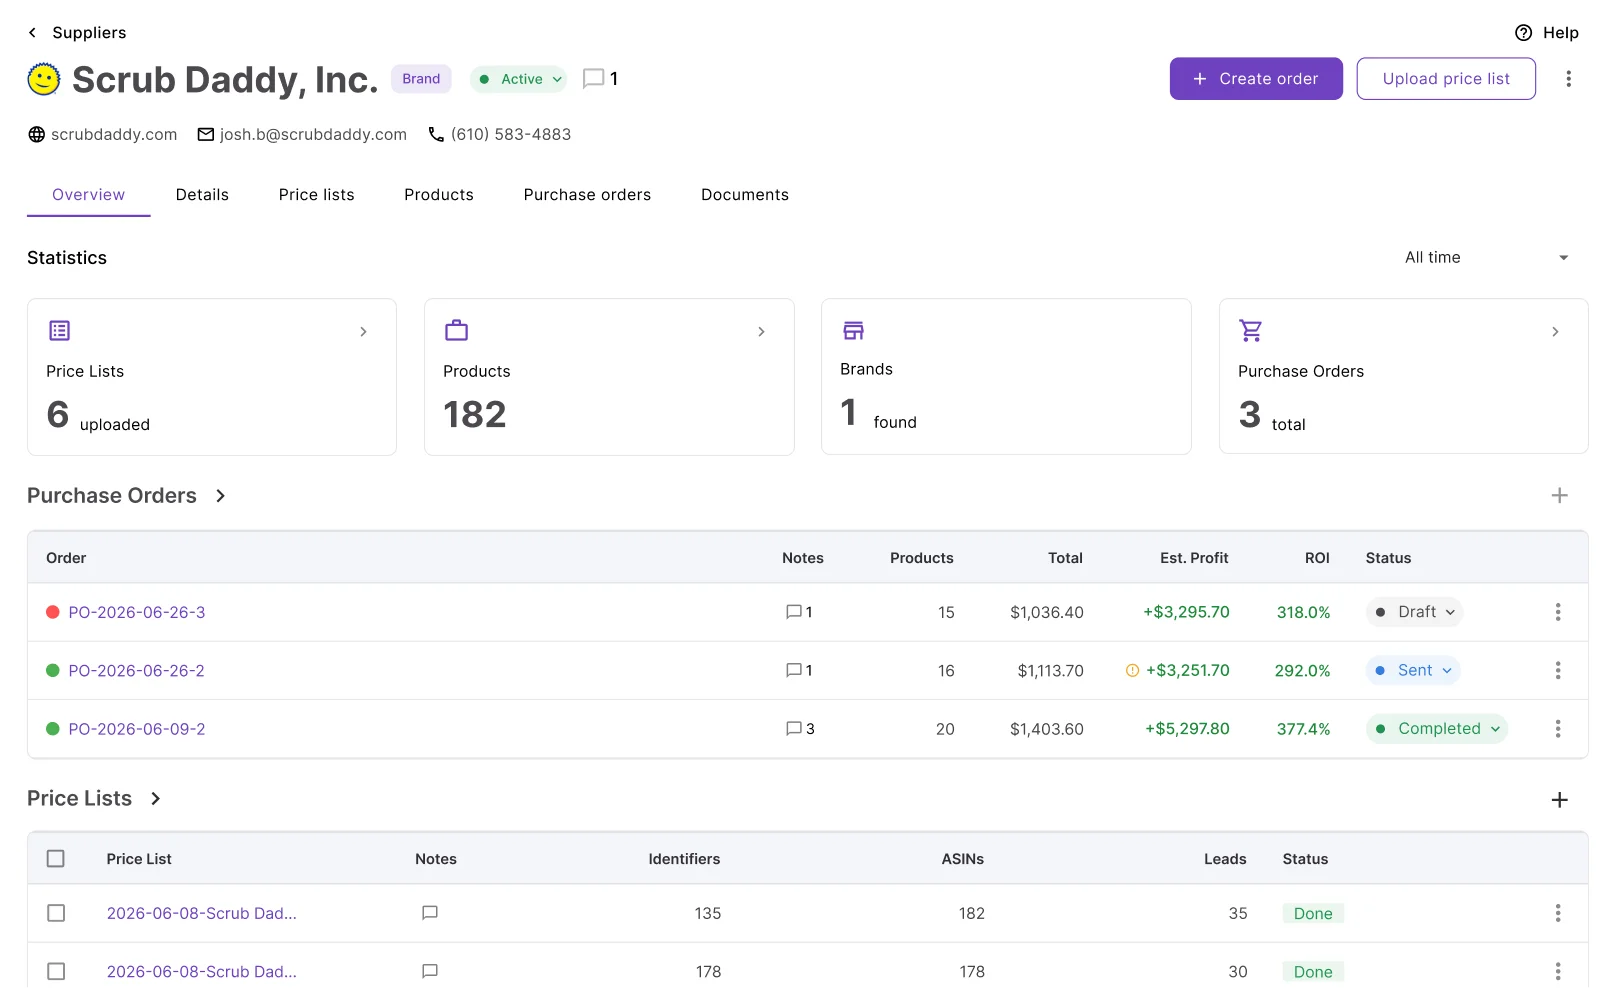Open supplier more options kebab menu
The height and width of the screenshot is (988, 1616).
click(1568, 79)
